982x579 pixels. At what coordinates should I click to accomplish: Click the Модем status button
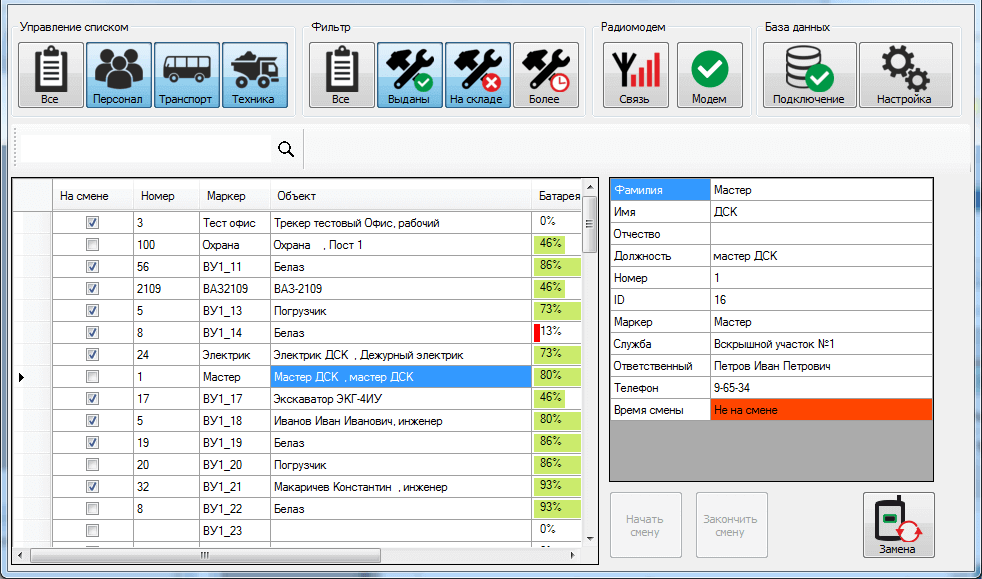click(x=709, y=75)
